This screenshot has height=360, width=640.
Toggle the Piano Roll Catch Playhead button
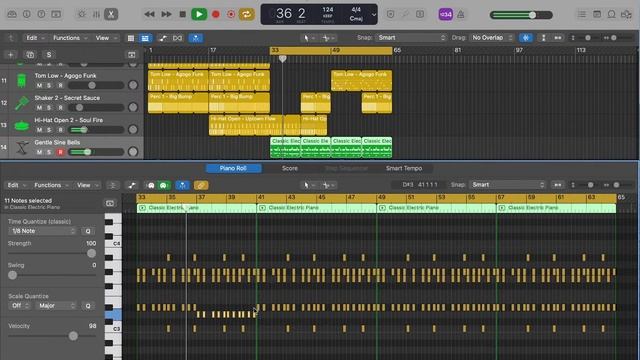tap(182, 185)
